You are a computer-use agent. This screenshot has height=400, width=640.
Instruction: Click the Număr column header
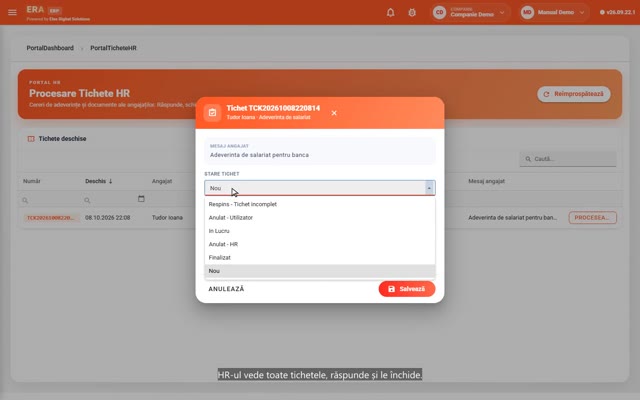click(31, 181)
